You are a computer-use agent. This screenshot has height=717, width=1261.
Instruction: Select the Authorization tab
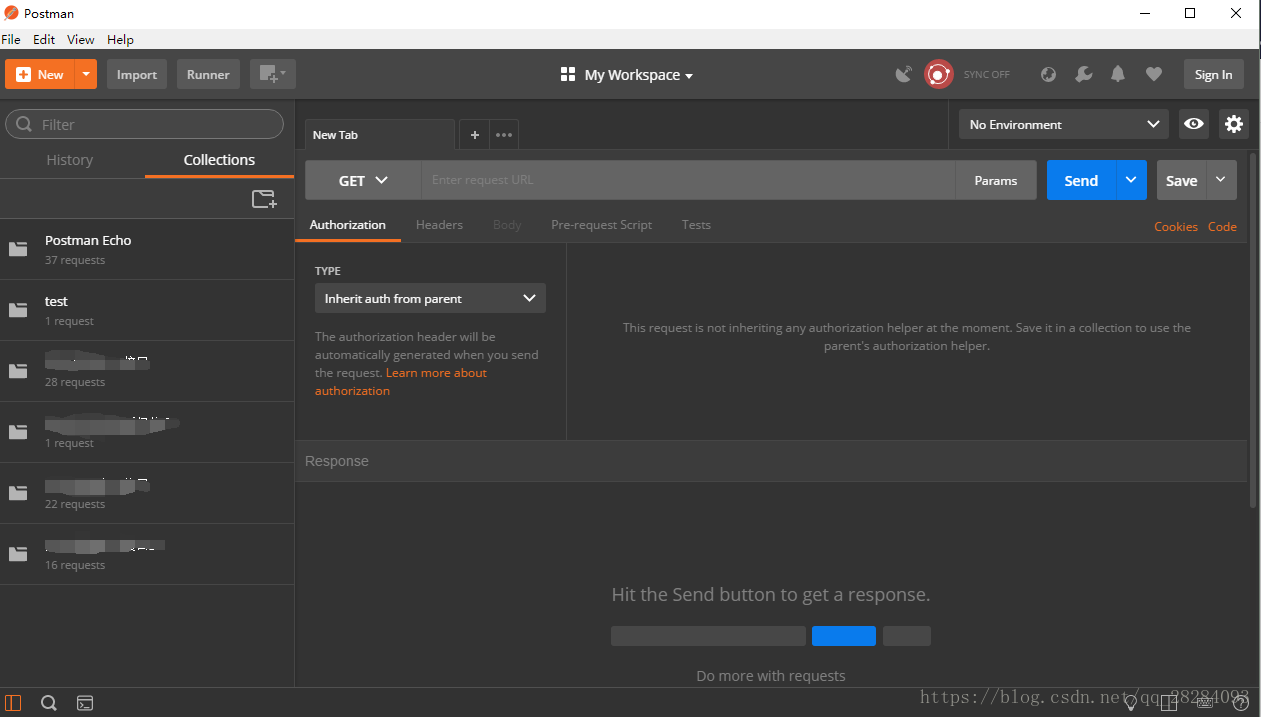pyautogui.click(x=348, y=225)
